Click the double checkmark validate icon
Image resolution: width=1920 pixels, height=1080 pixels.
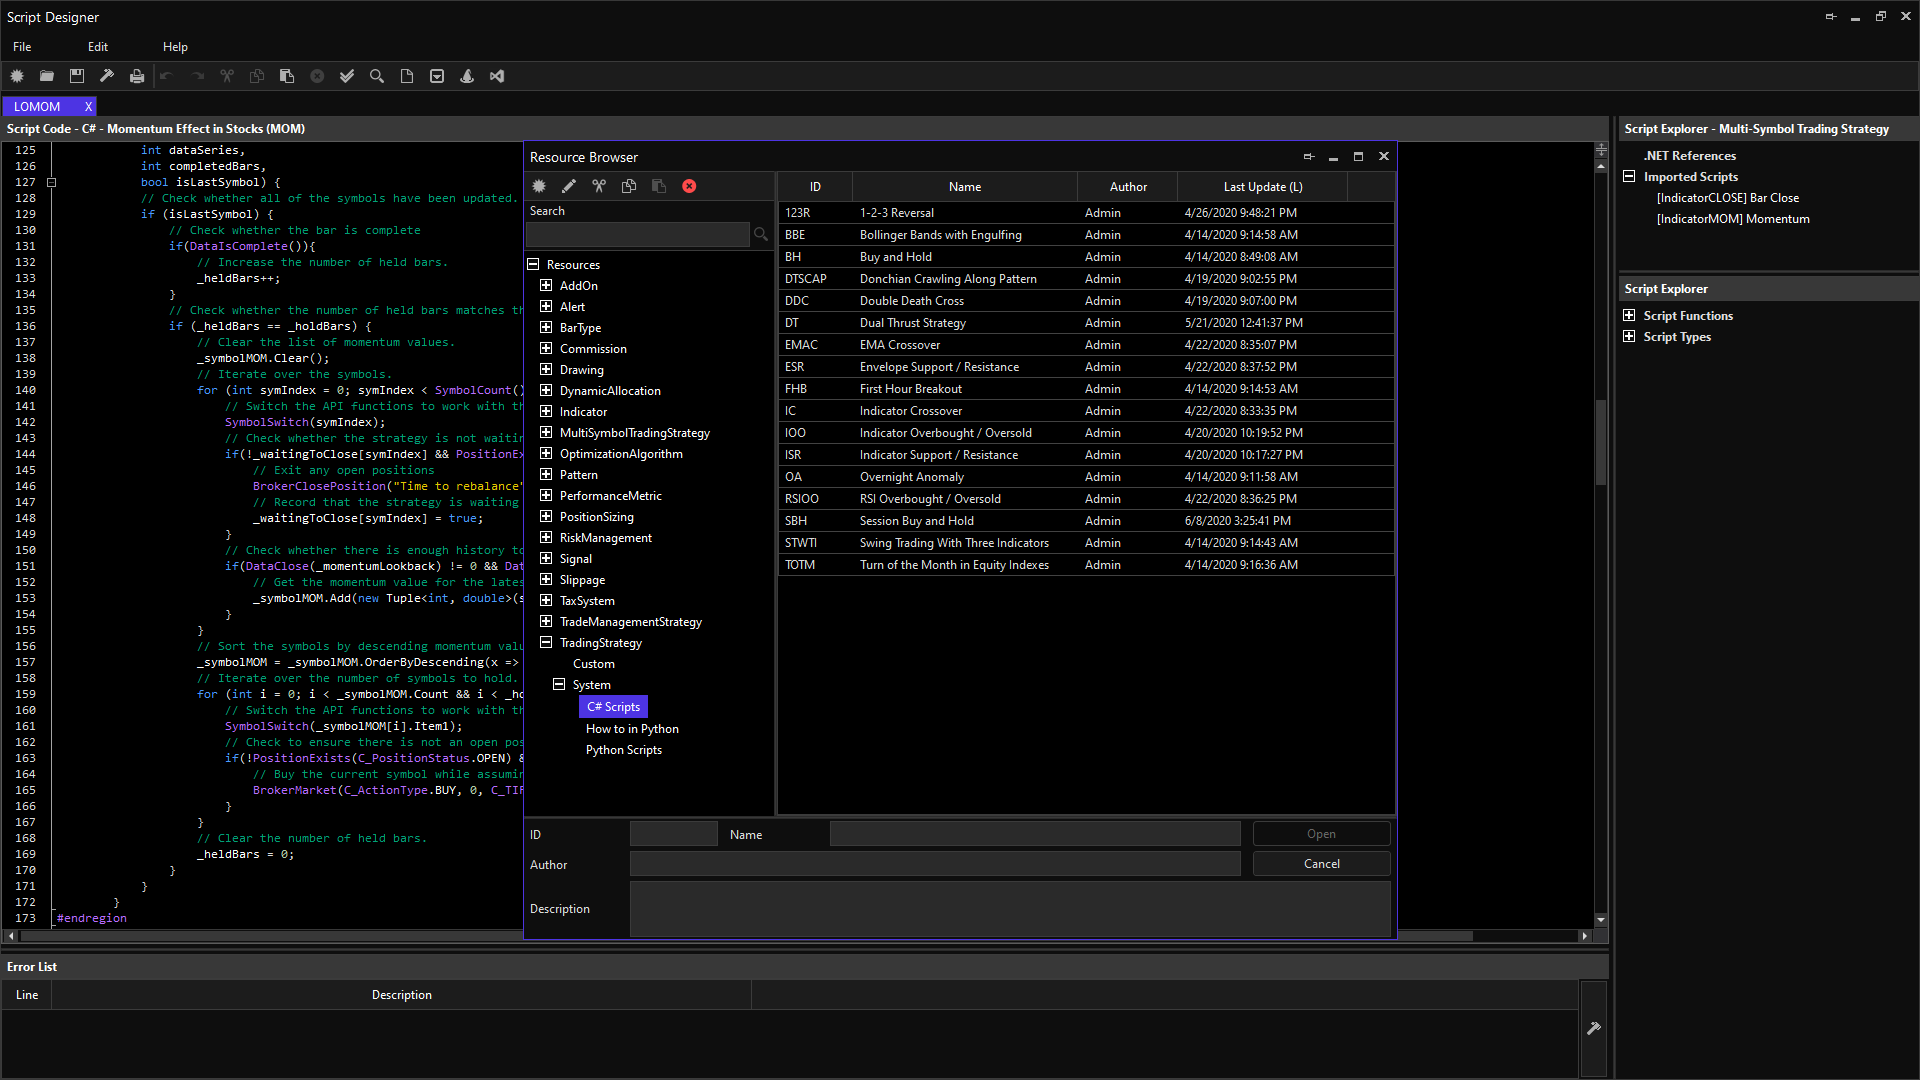[347, 76]
